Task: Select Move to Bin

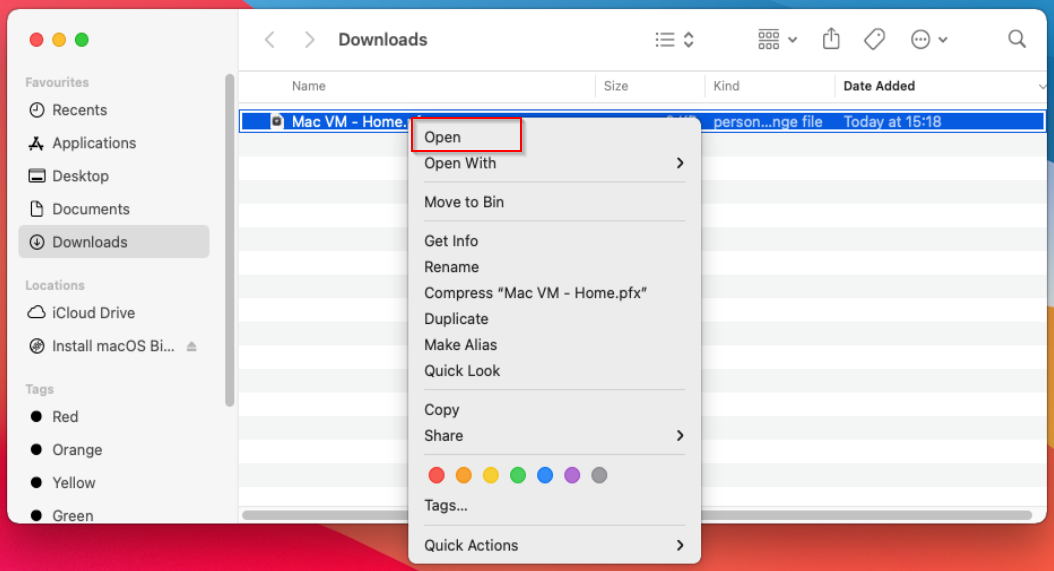Action: coord(464,202)
